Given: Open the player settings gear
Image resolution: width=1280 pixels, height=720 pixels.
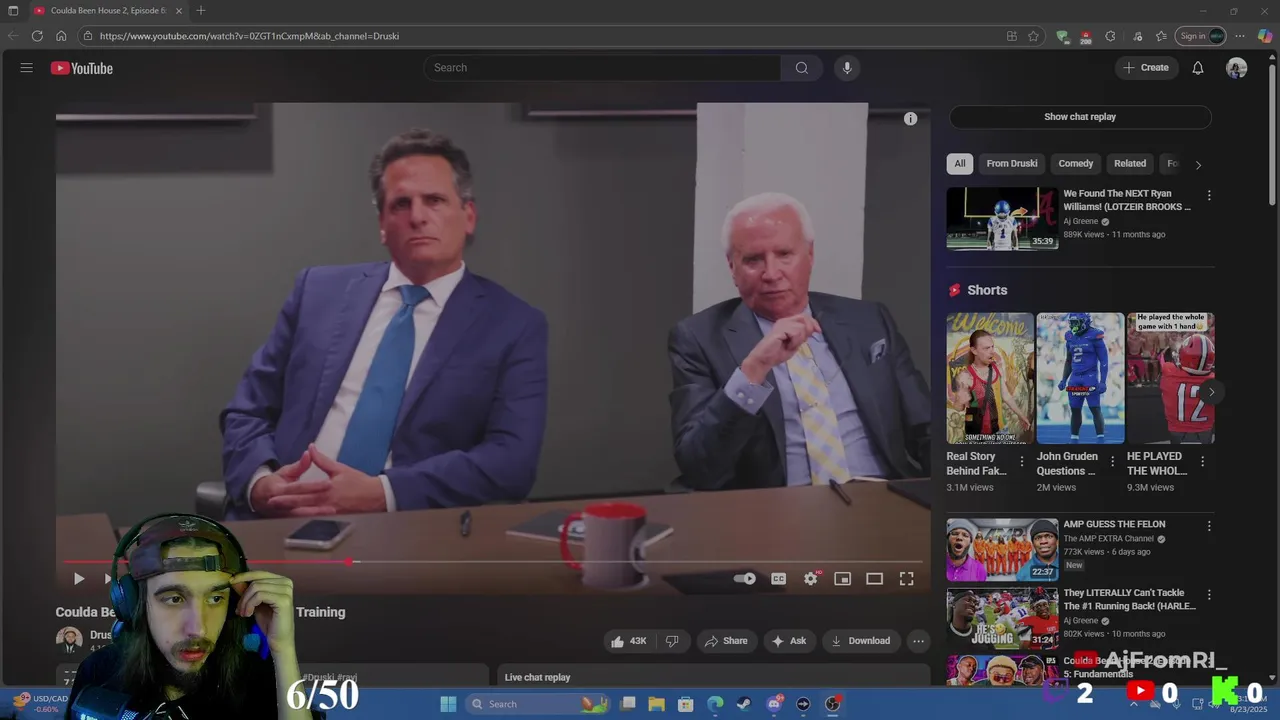Looking at the screenshot, I should (811, 579).
